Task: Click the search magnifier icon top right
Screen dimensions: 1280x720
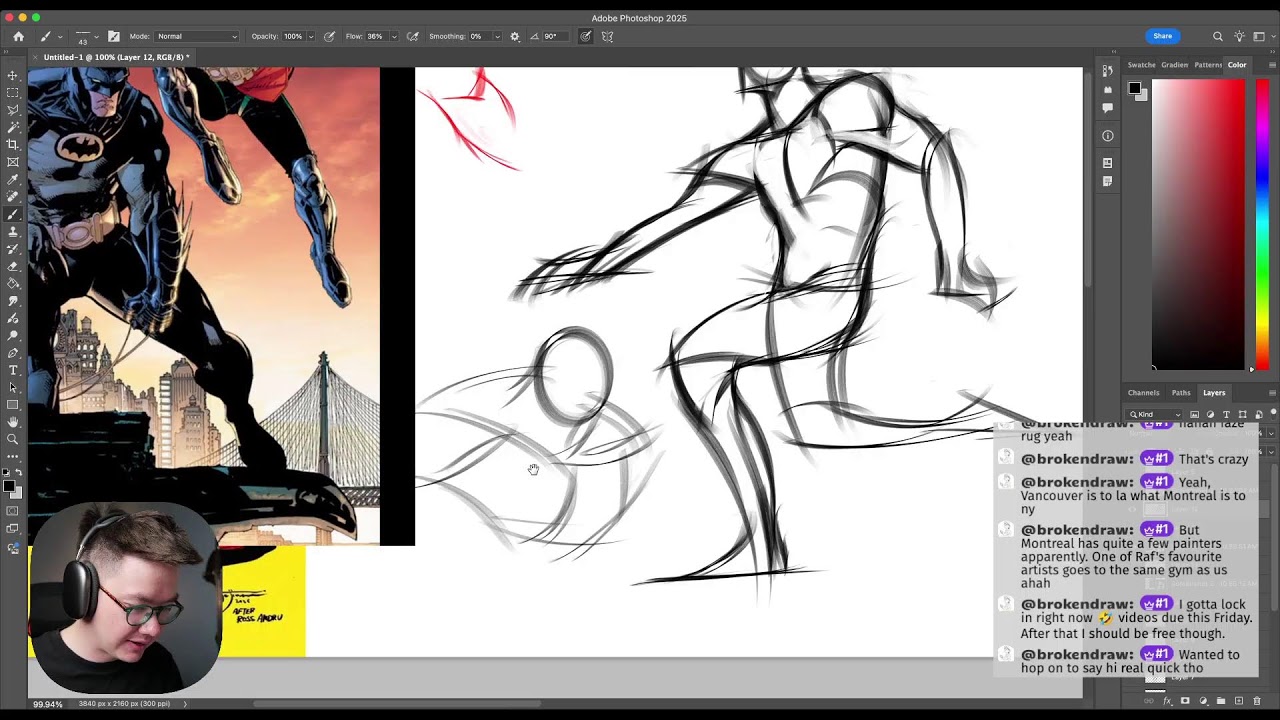Action: pyautogui.click(x=1218, y=36)
